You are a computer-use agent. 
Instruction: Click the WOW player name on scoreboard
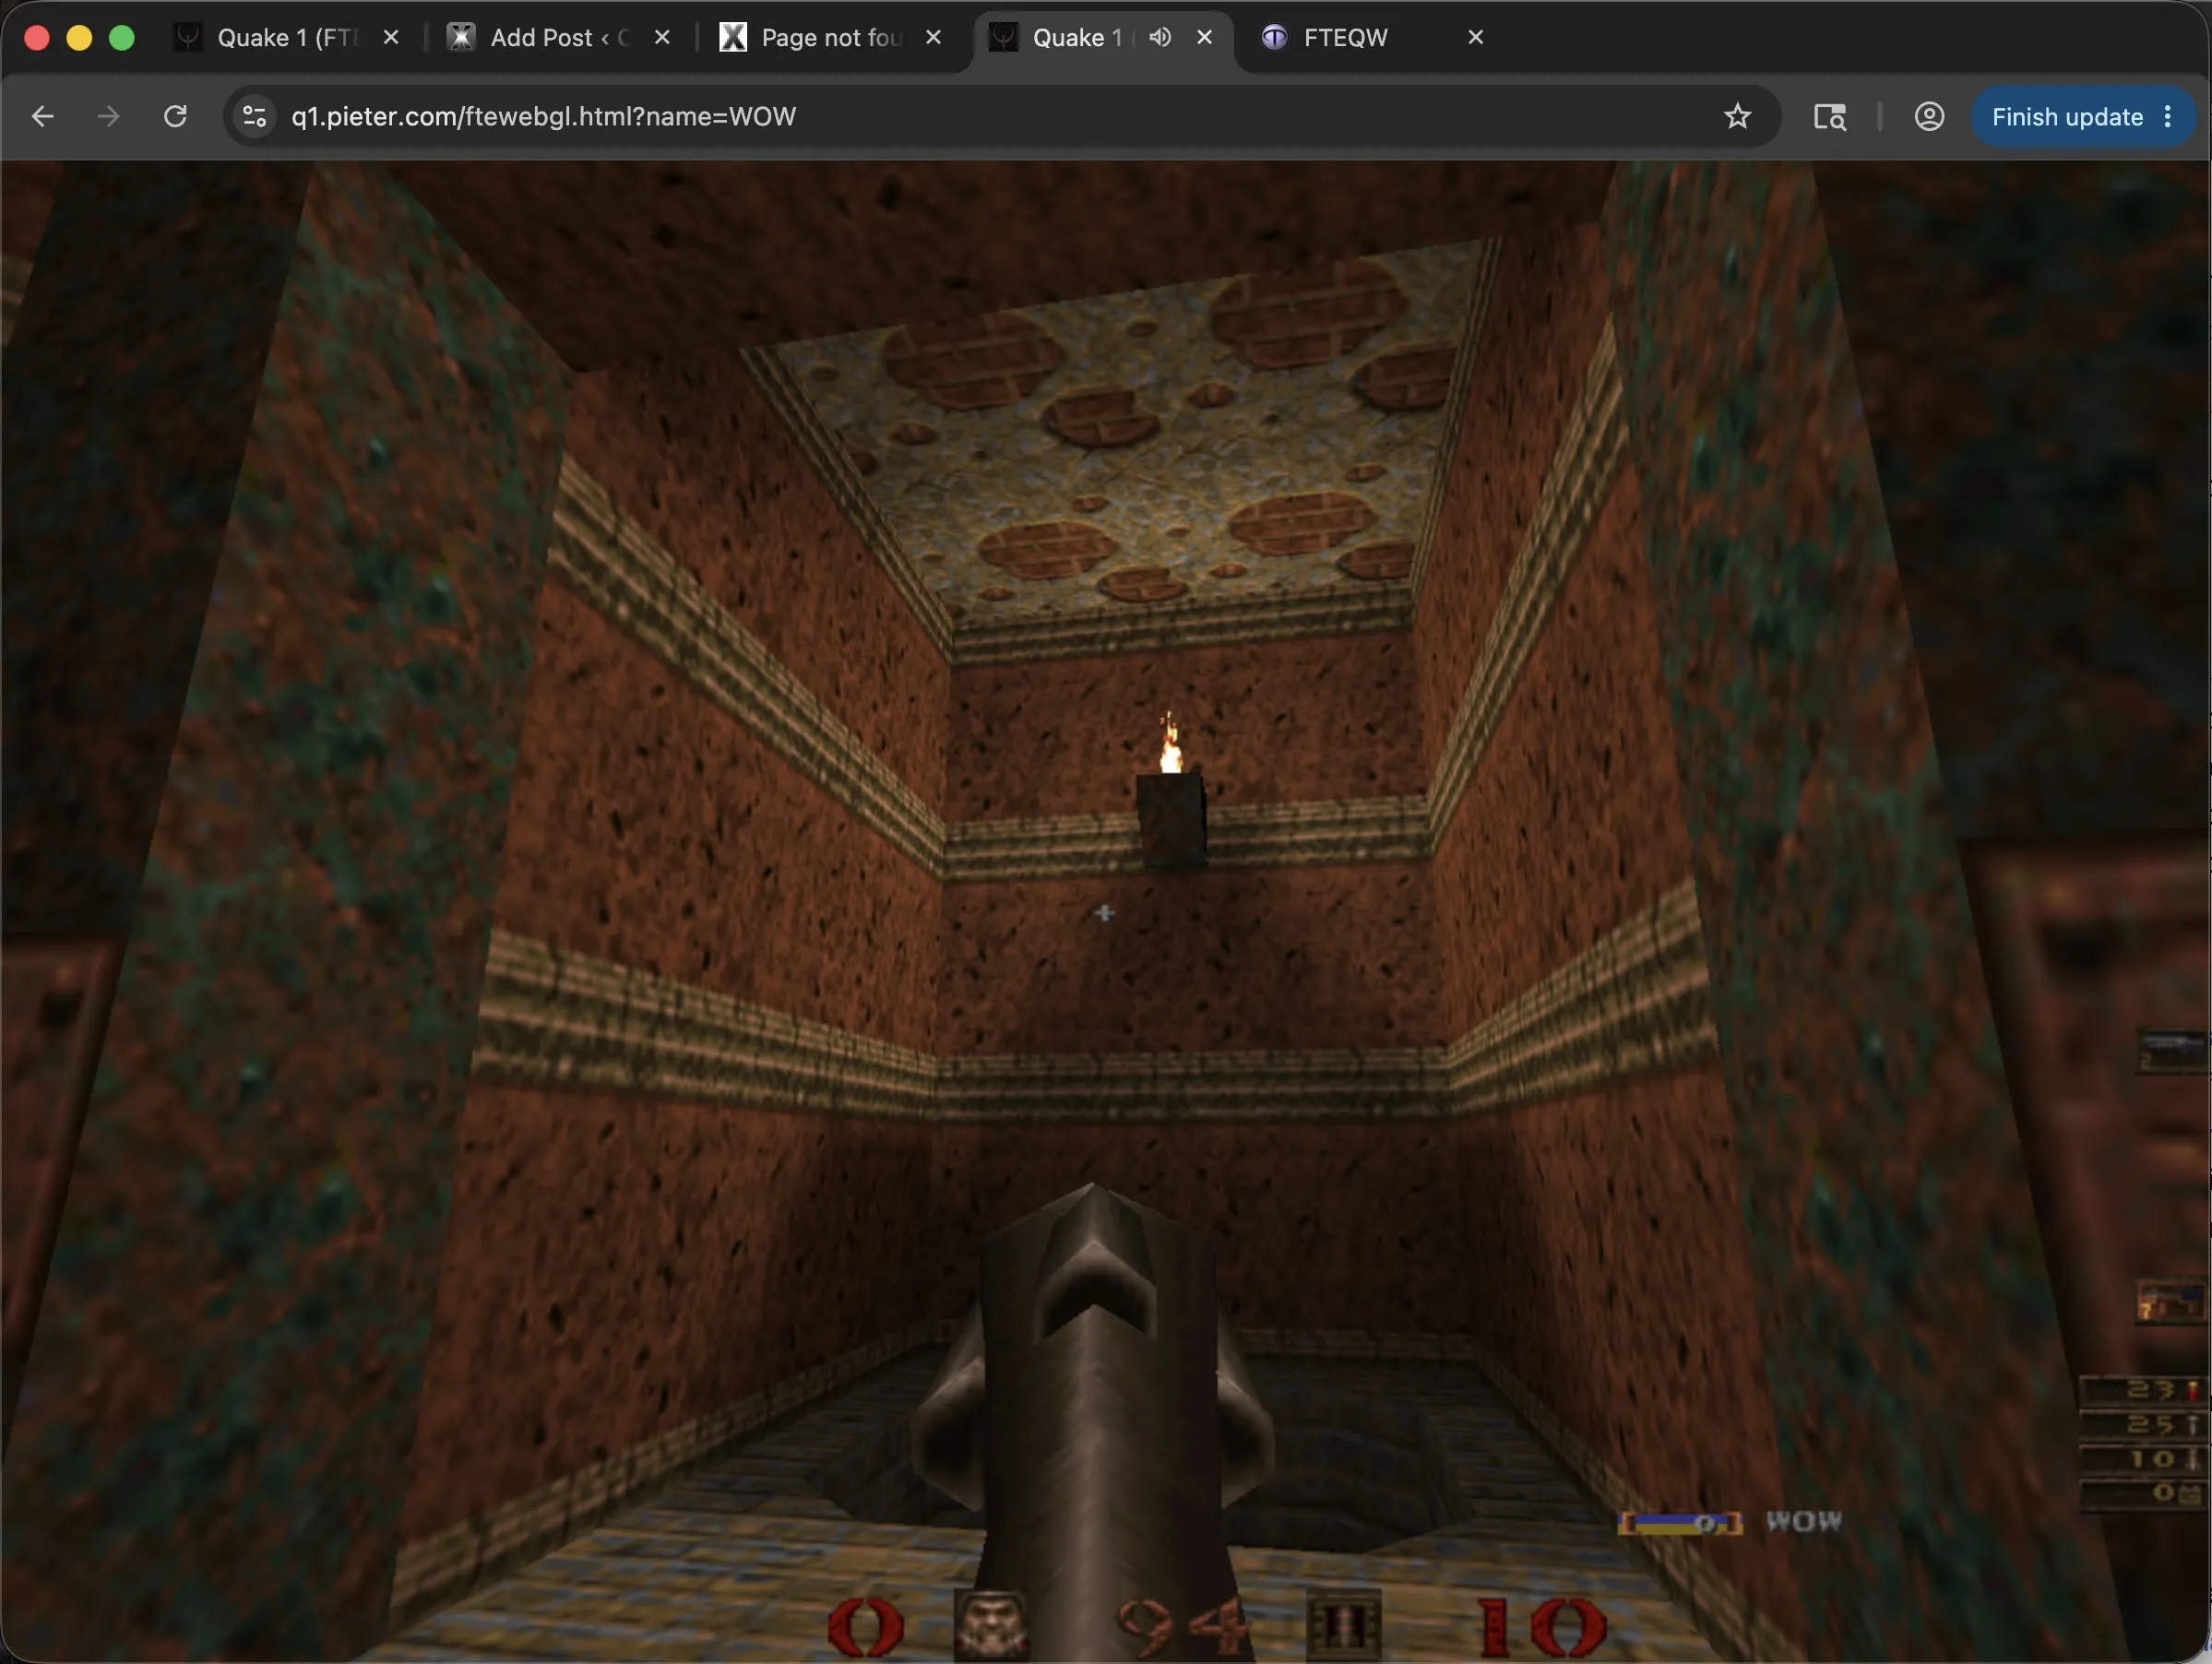point(1803,1521)
